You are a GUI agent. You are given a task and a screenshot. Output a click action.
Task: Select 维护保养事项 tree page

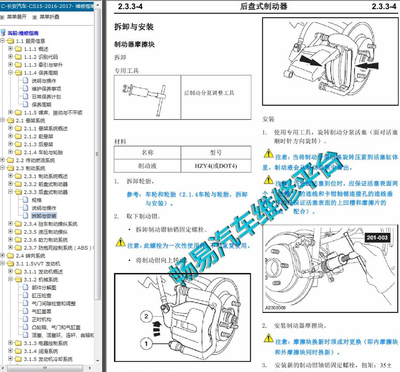point(46,89)
